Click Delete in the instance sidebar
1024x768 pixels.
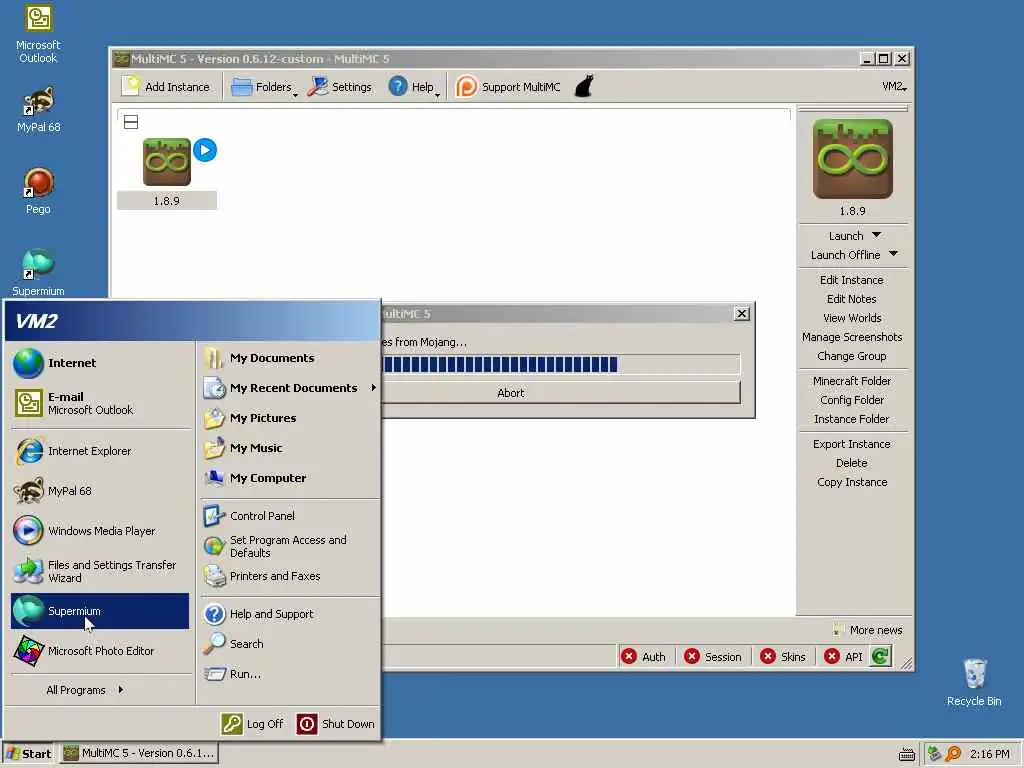tap(852, 463)
